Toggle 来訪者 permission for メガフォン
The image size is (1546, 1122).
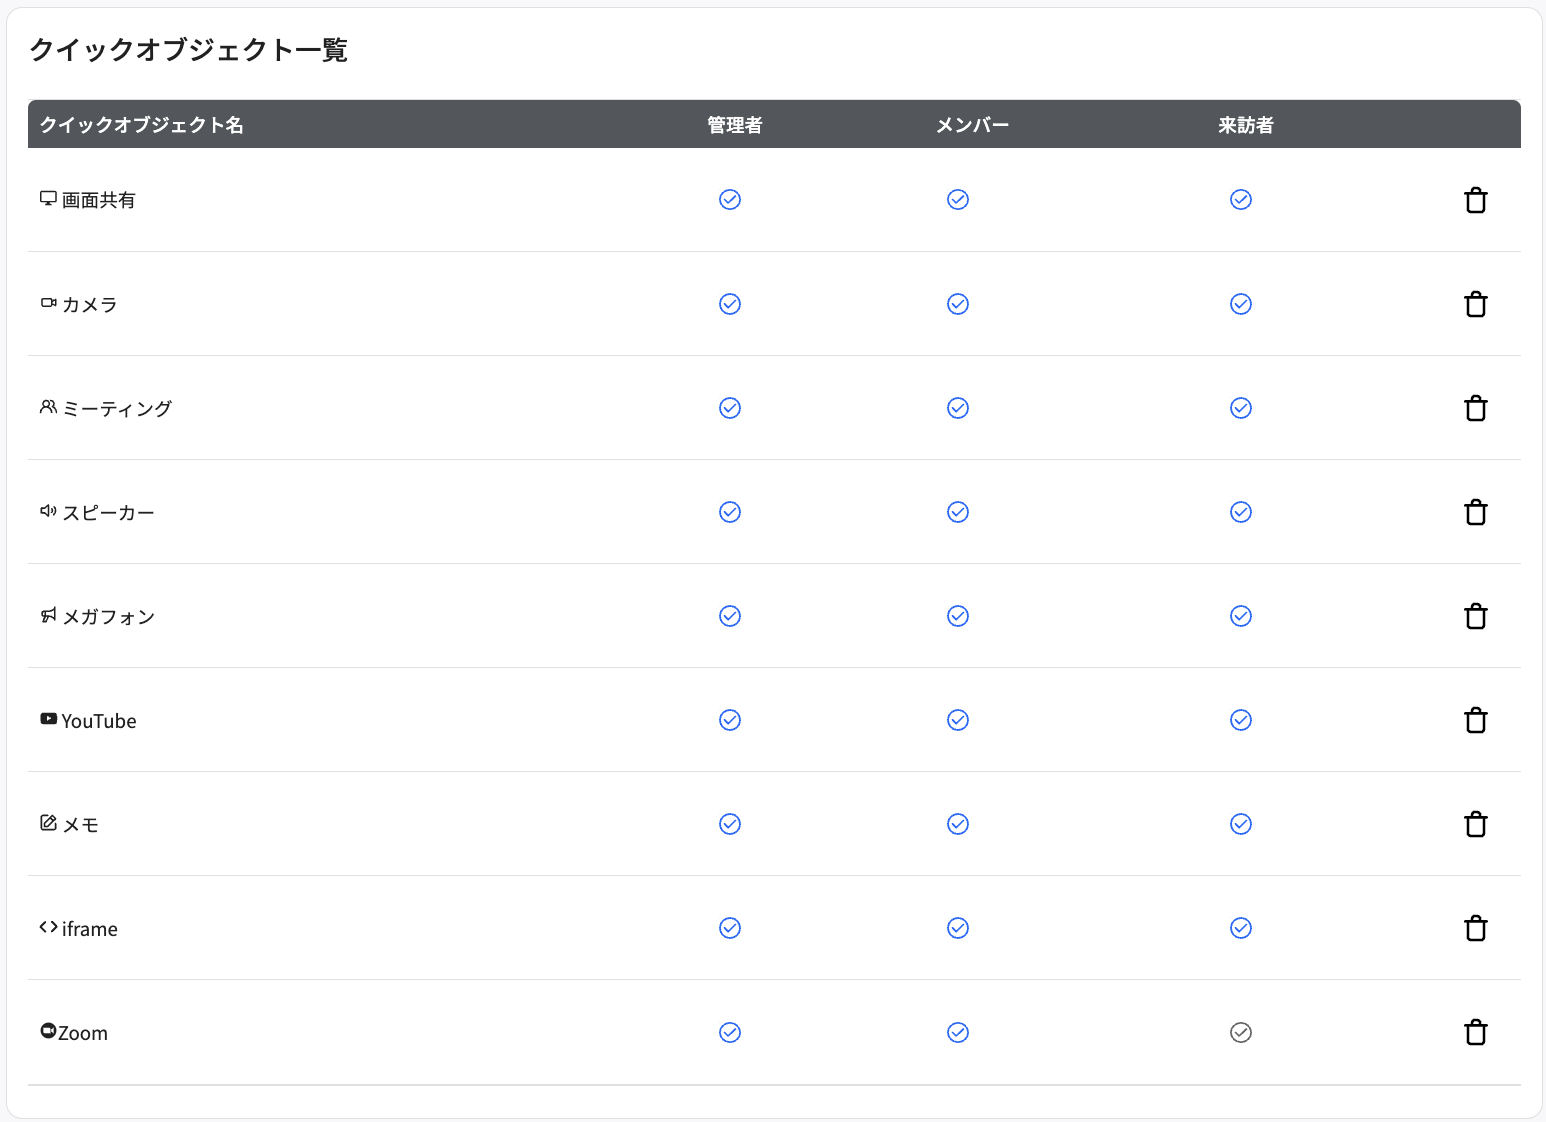coord(1240,615)
